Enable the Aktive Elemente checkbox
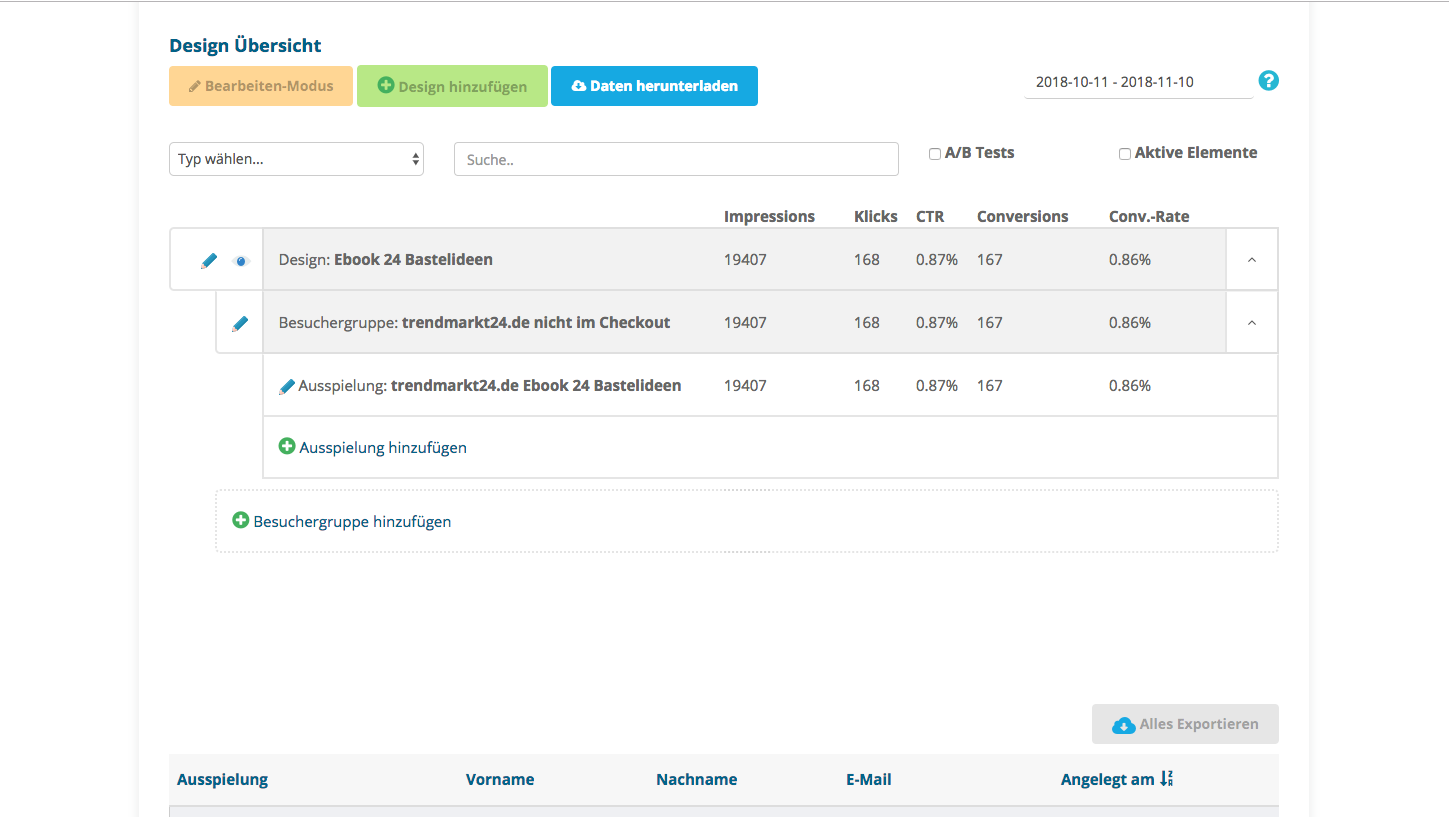Screen dimensions: 1449x817 (x=1125, y=154)
